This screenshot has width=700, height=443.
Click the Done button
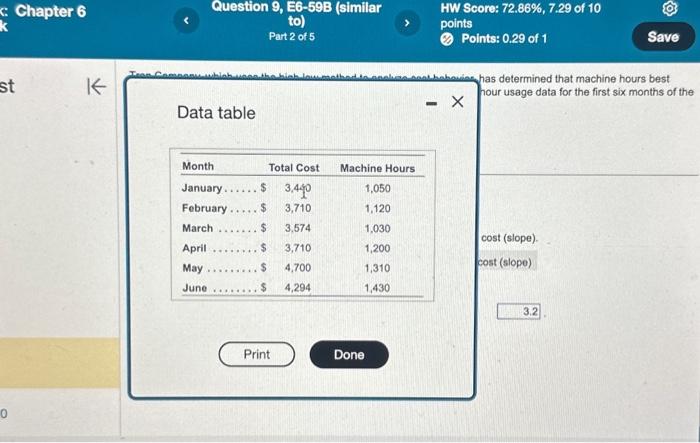tap(349, 355)
